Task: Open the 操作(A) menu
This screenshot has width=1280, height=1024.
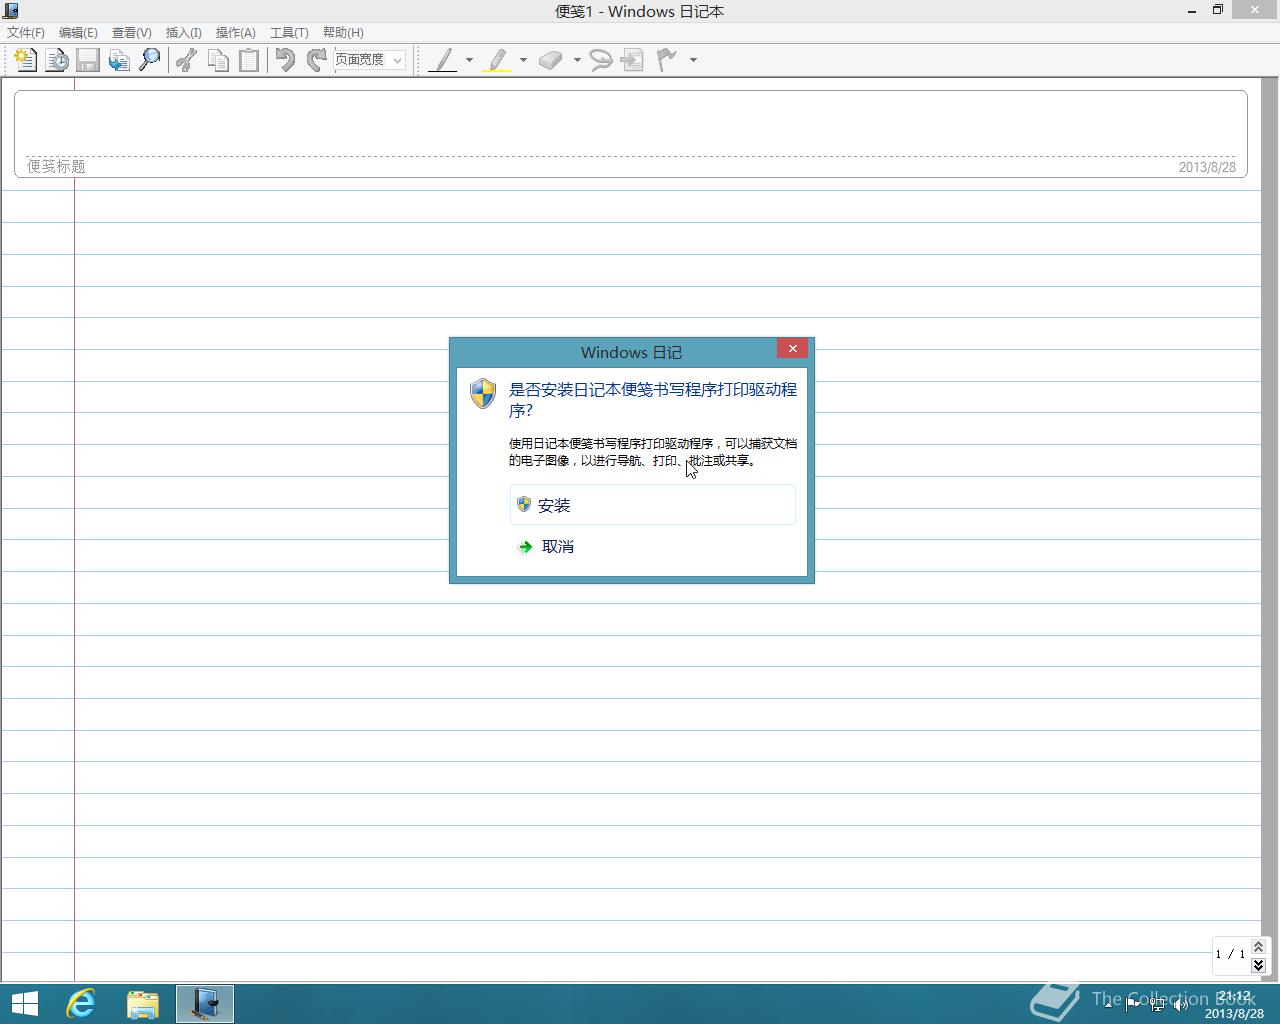Action: 235,33
